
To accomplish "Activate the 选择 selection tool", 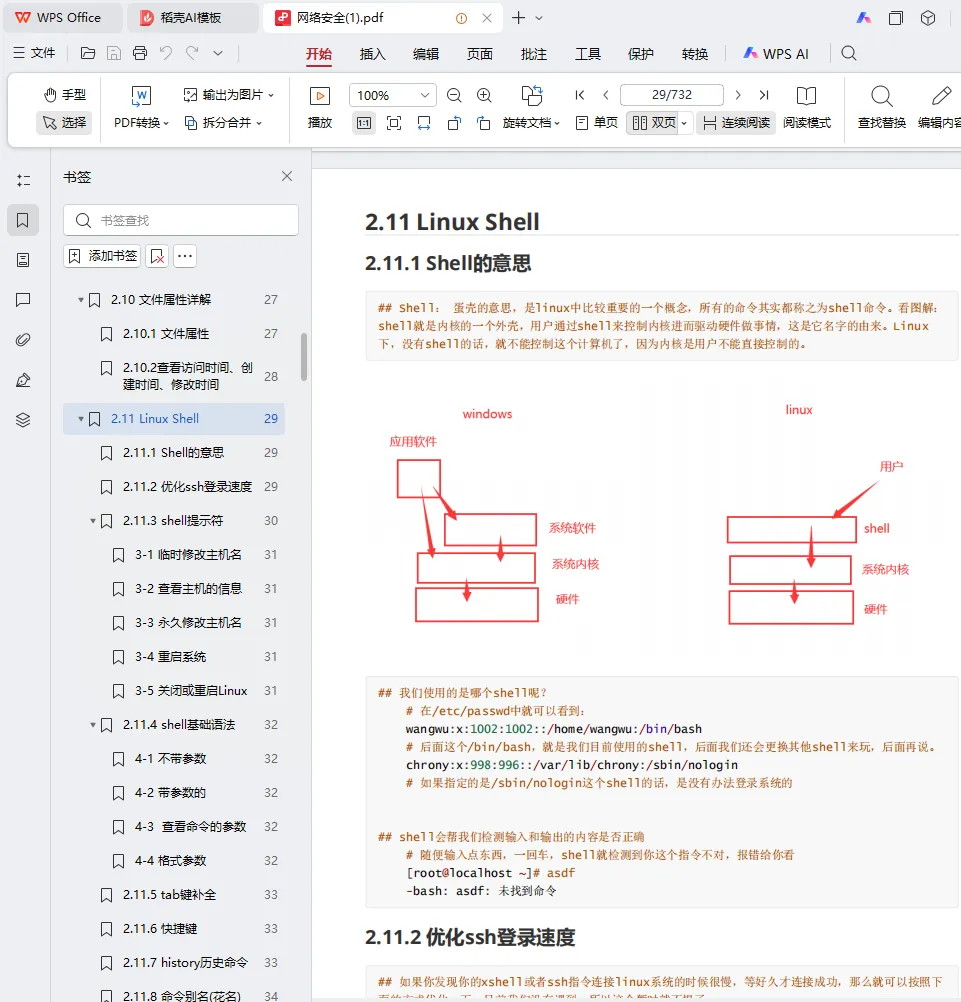I will coord(65,123).
